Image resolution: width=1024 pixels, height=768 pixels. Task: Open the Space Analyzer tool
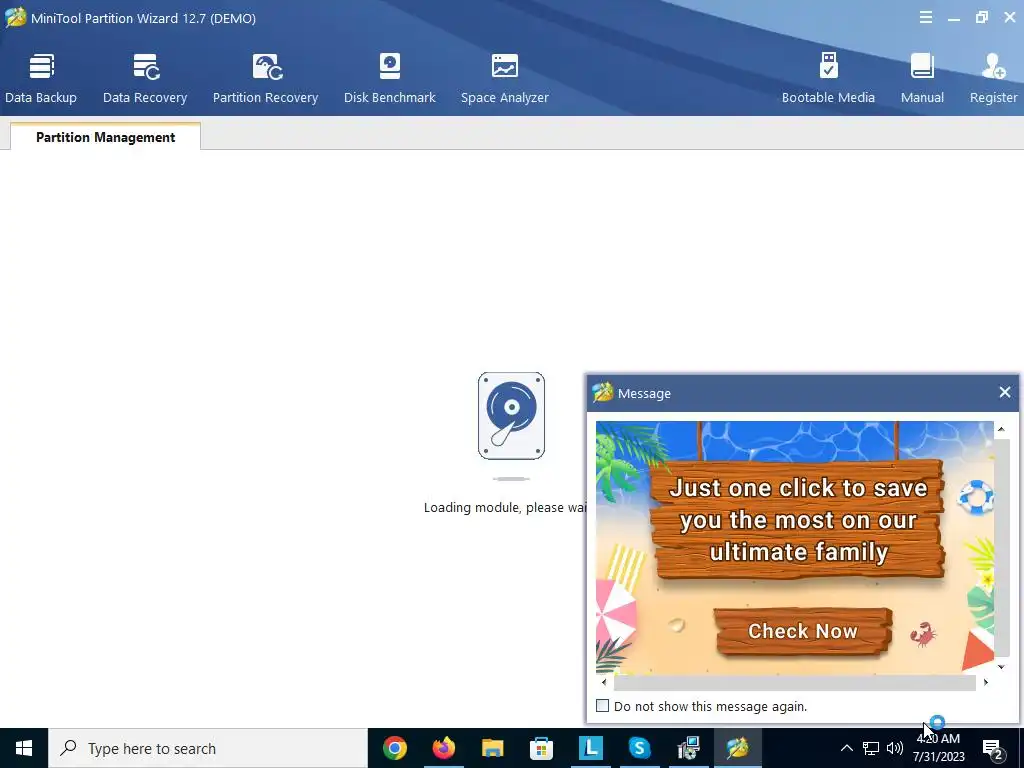(x=505, y=78)
